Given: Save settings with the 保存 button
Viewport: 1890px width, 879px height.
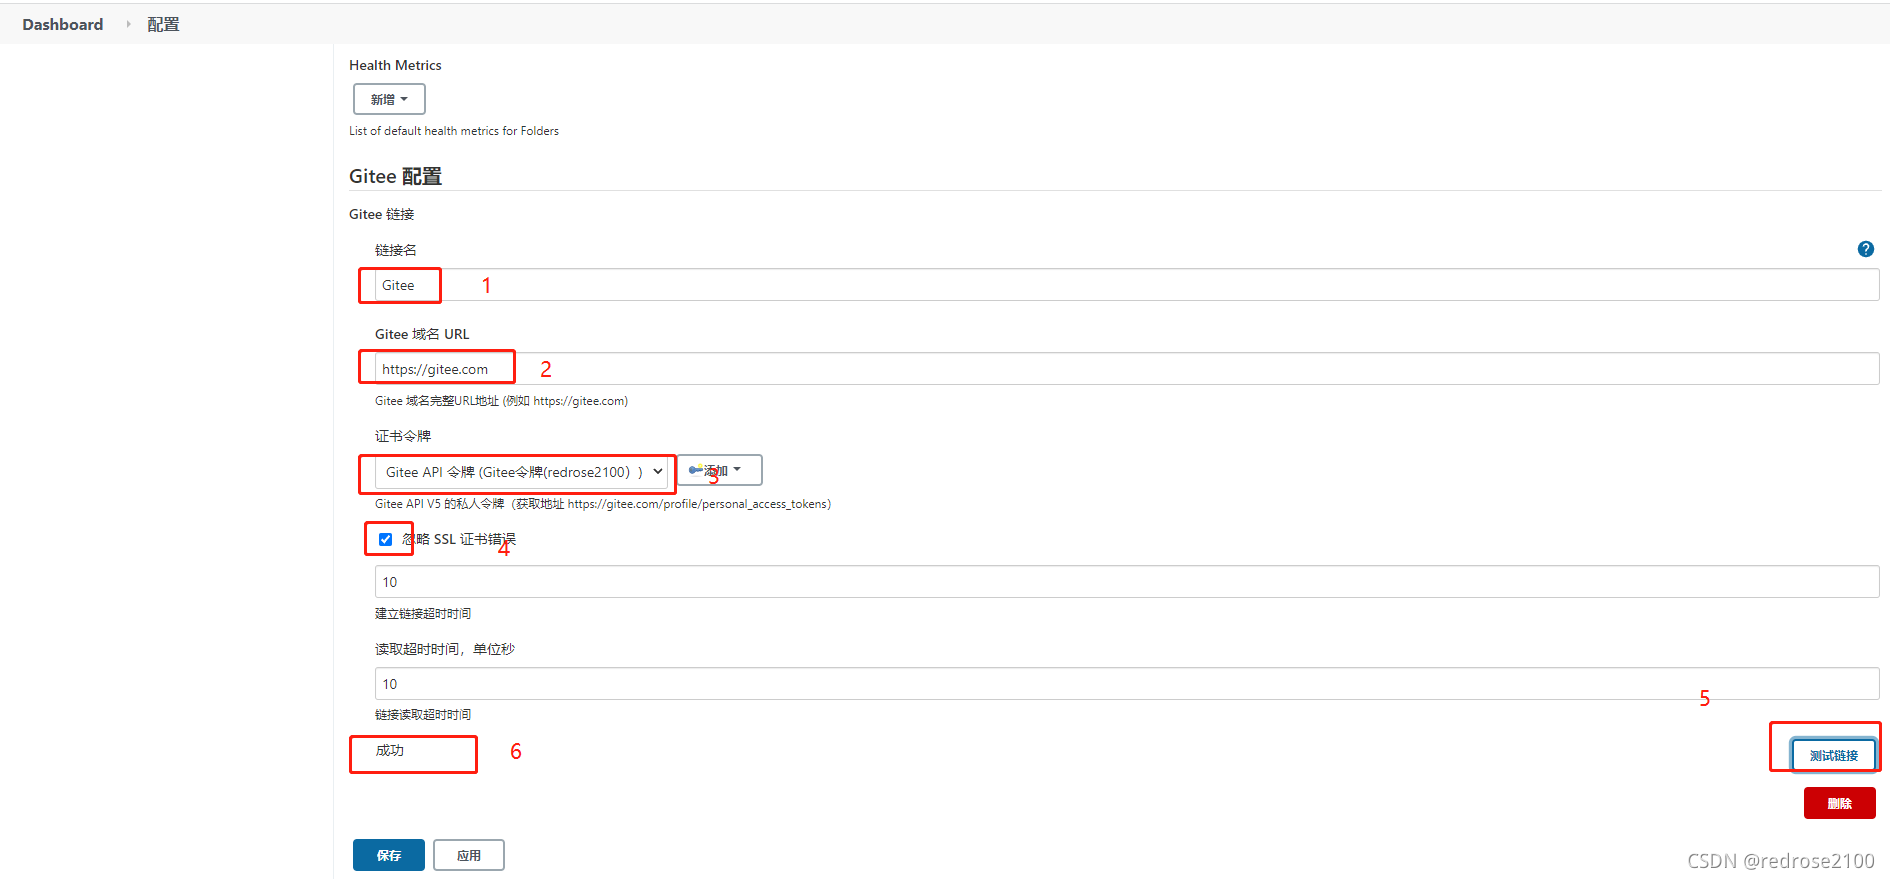Looking at the screenshot, I should (x=389, y=855).
